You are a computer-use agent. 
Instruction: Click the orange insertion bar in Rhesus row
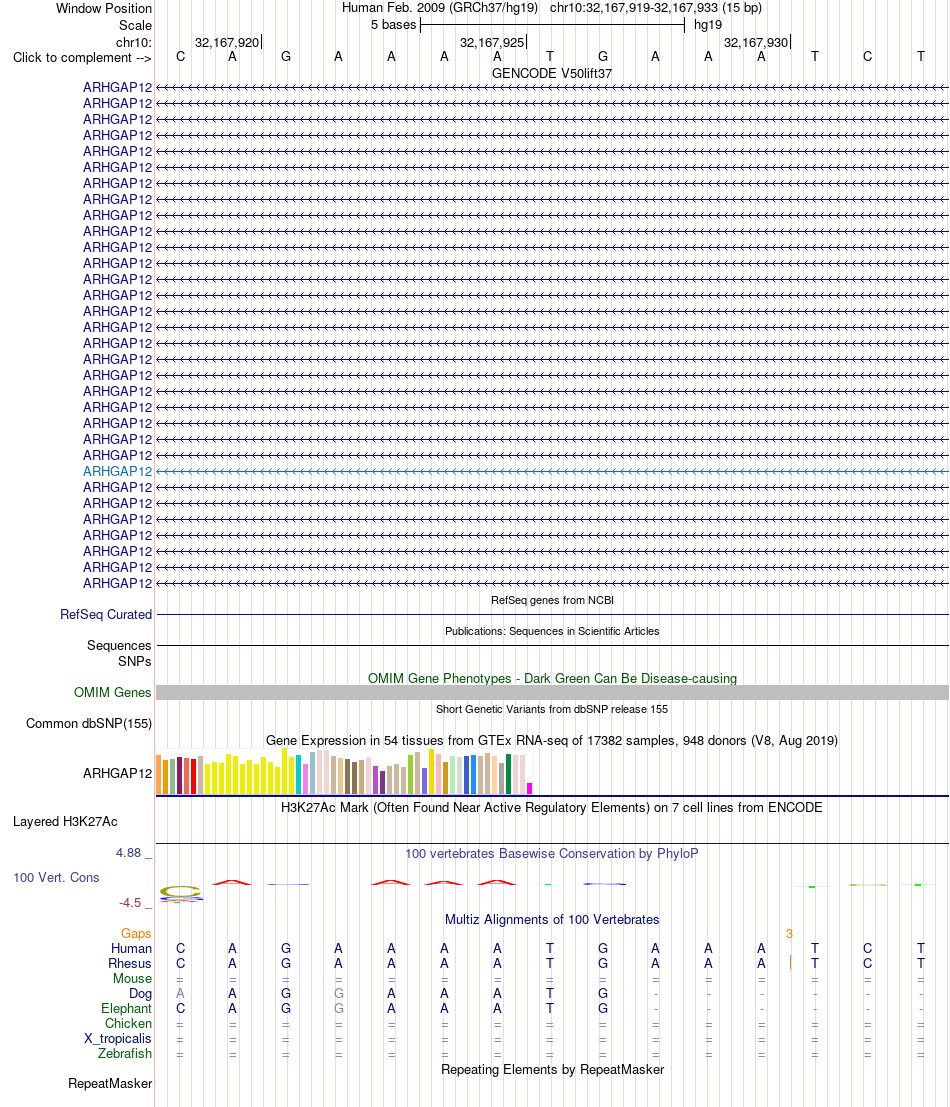[x=790, y=962]
